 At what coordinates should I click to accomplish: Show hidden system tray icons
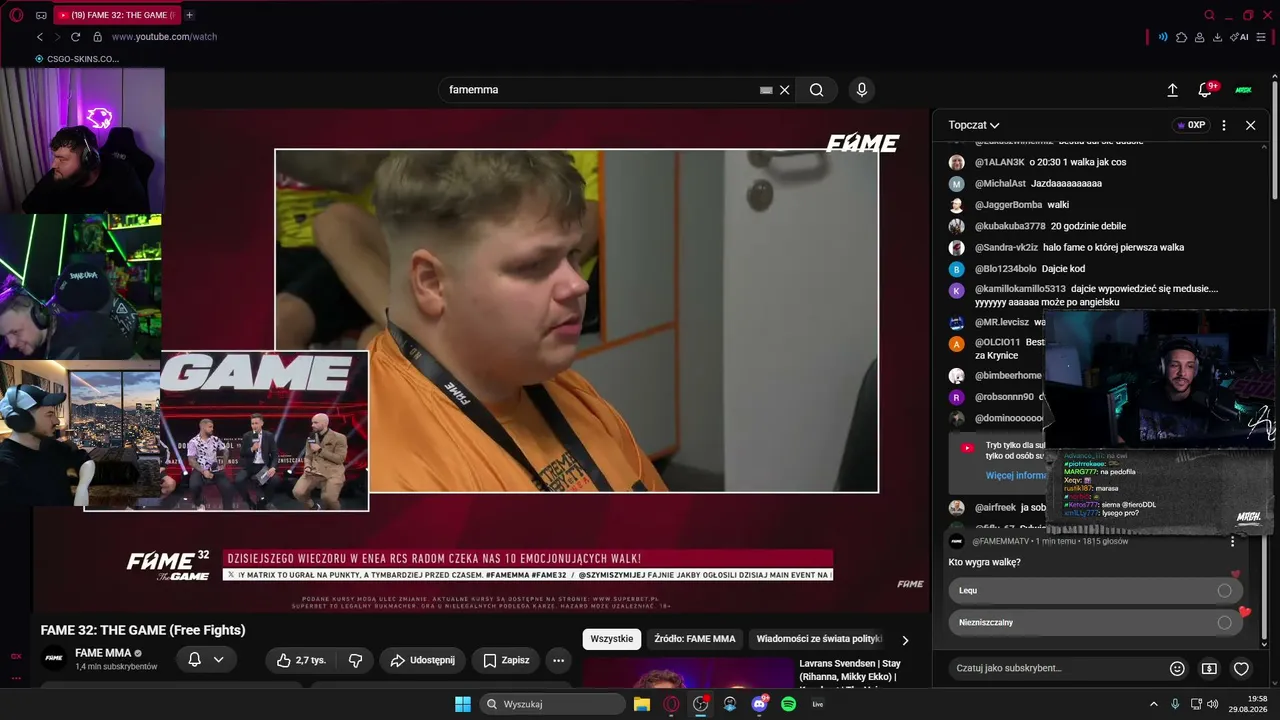tap(1153, 704)
